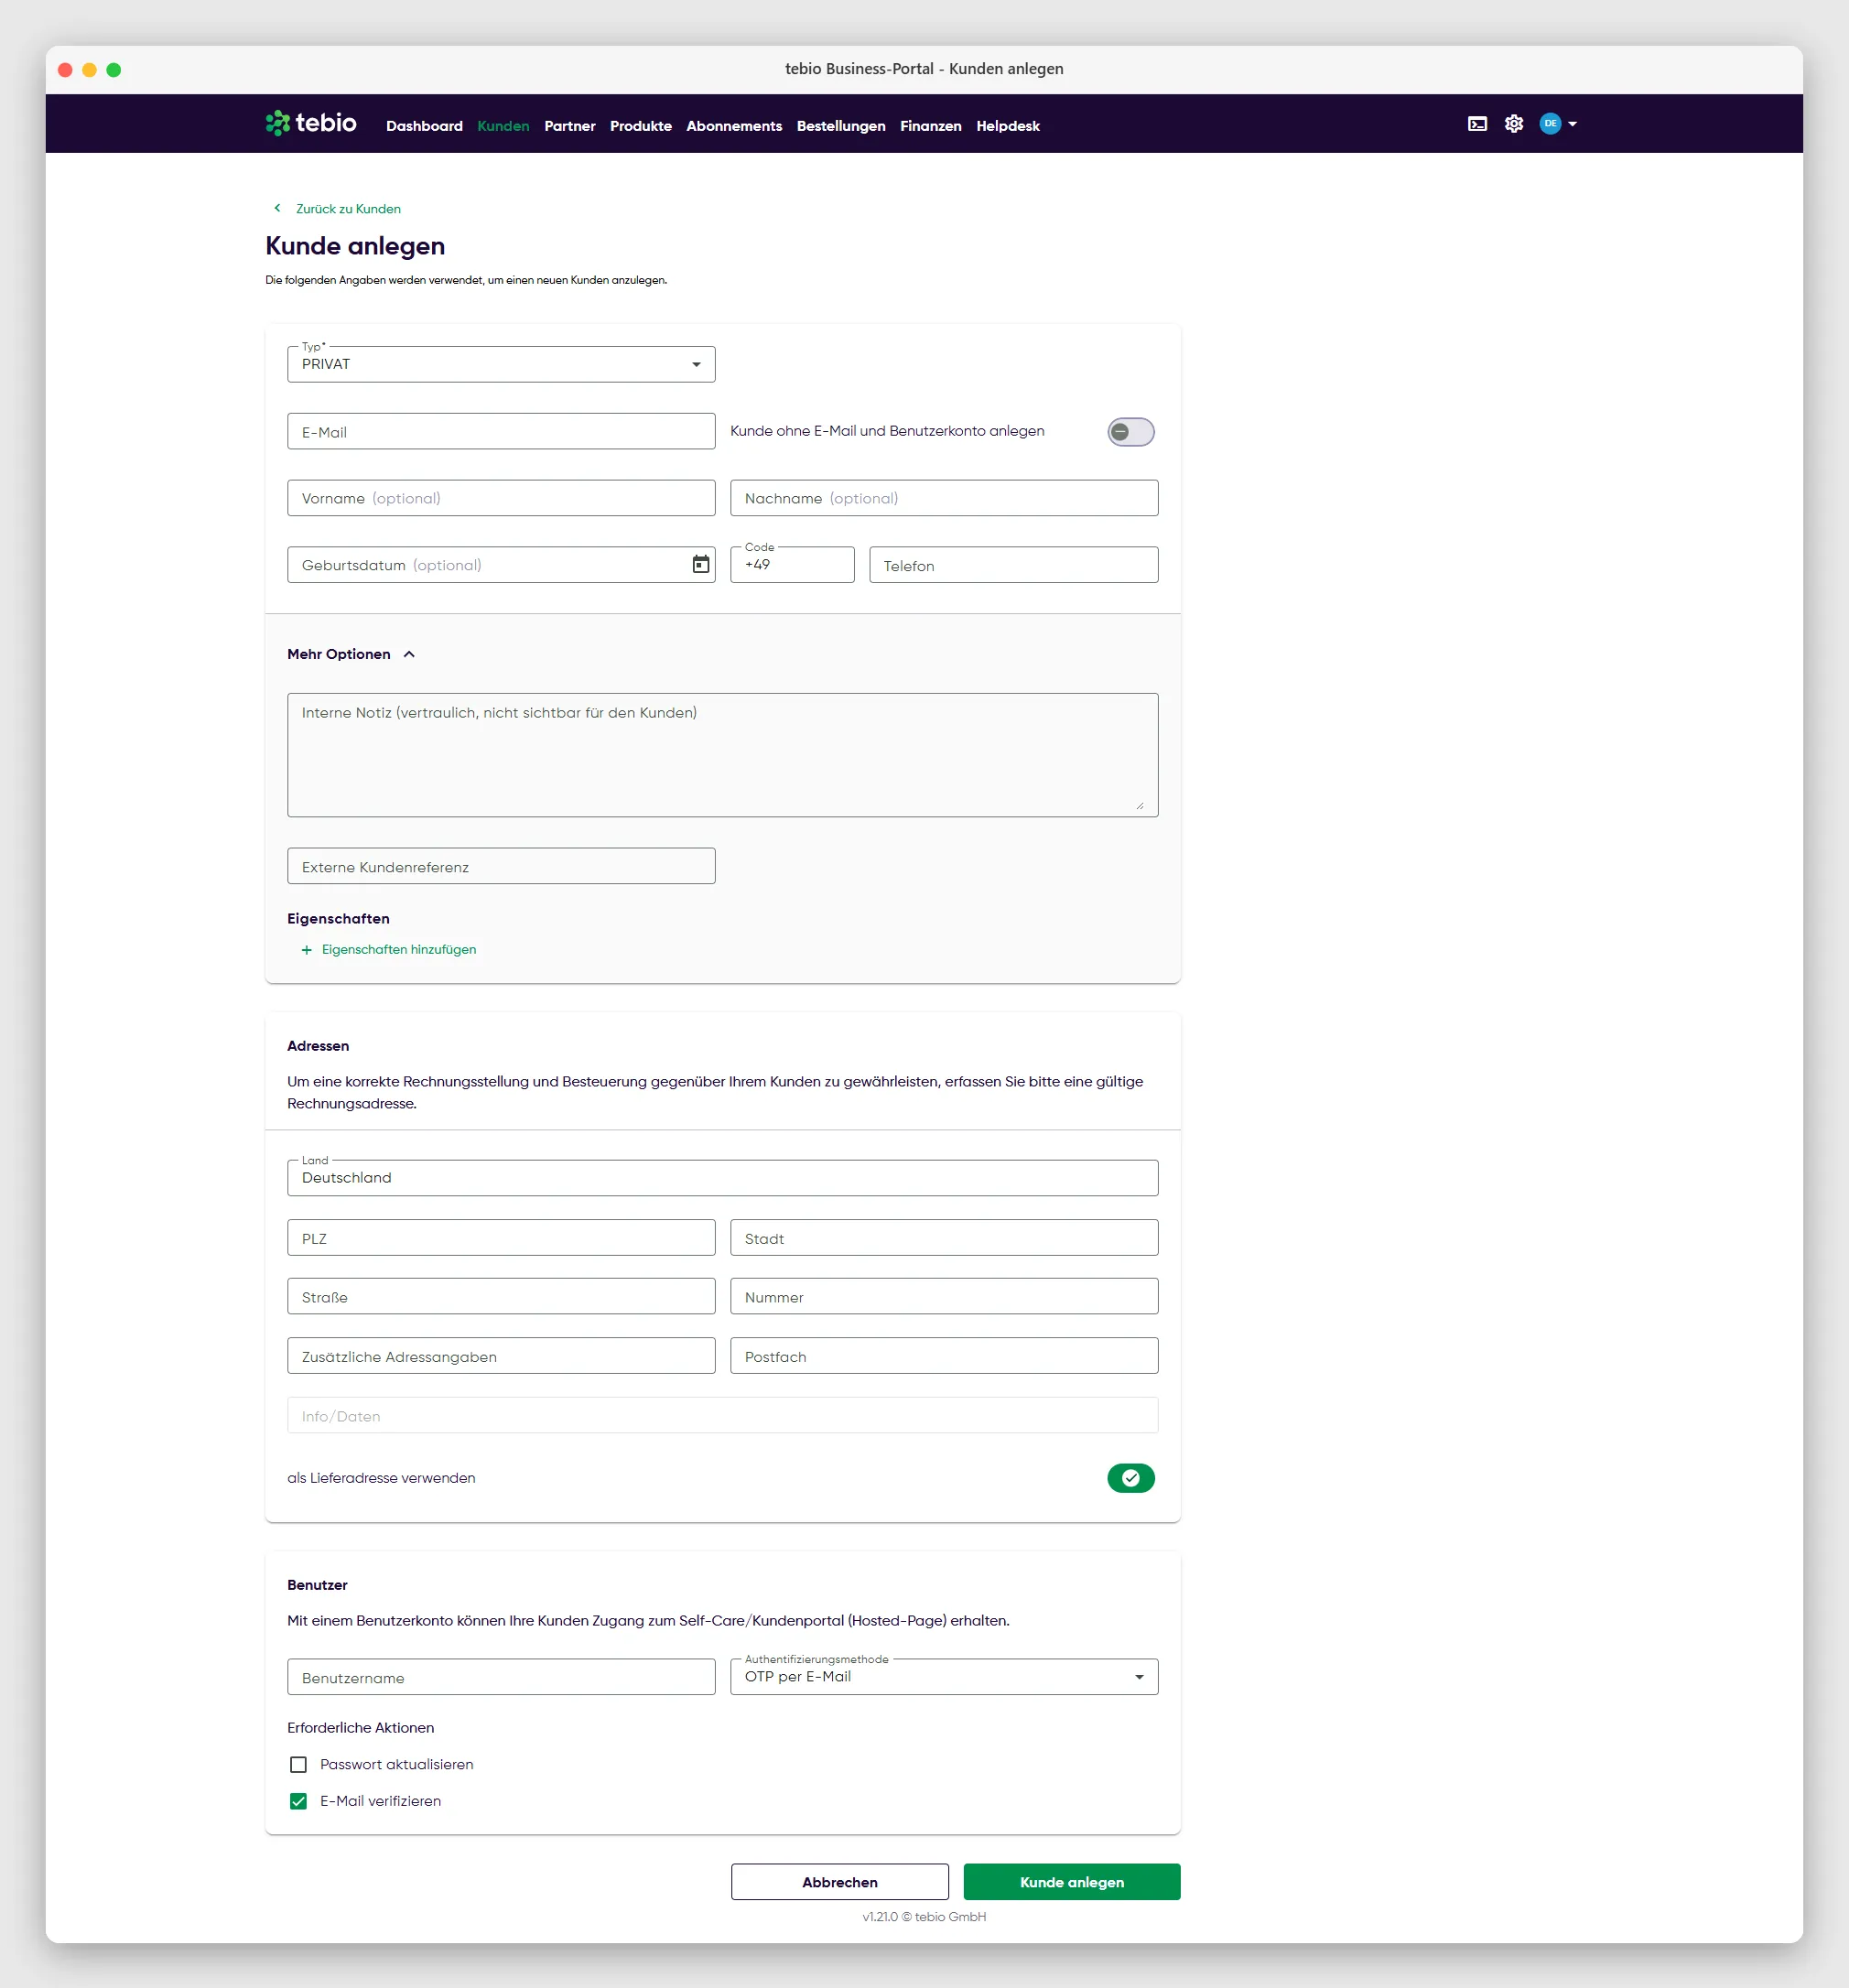This screenshot has height=1988, width=1849.
Task: Focus the Nachname input field
Action: click(x=944, y=498)
